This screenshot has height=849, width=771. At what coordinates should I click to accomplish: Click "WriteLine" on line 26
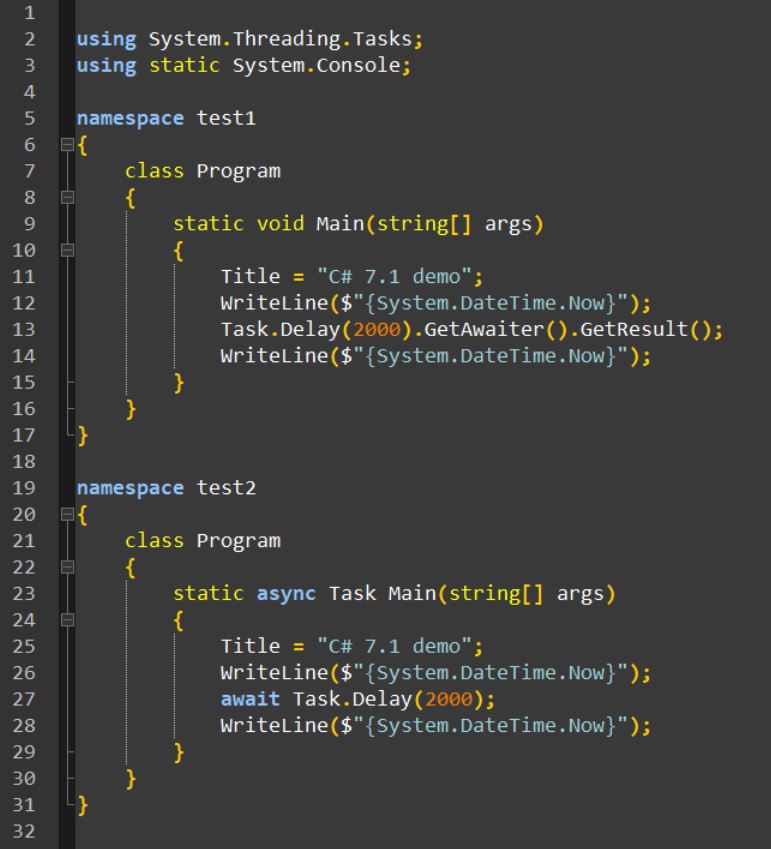pyautogui.click(x=275, y=673)
